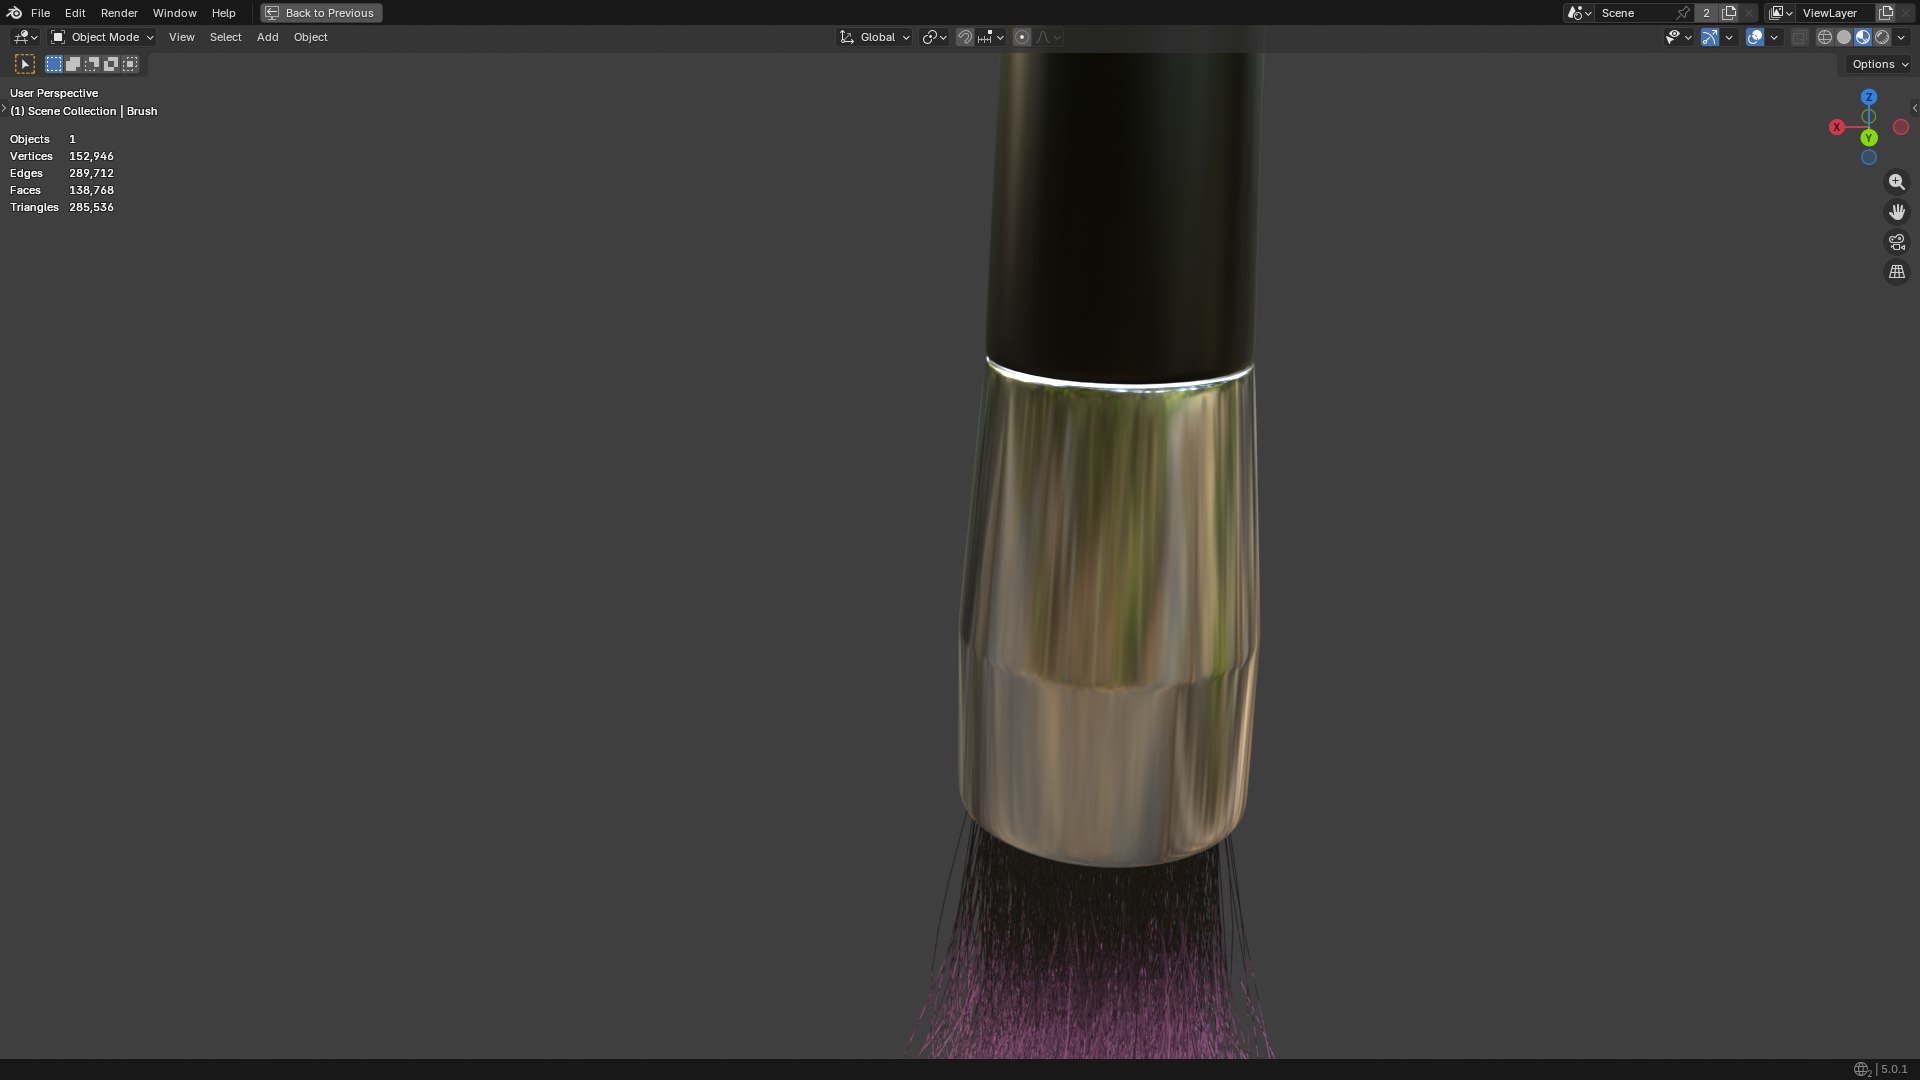Open the Render menu
Viewport: 1920px width, 1080px height.
click(x=119, y=13)
